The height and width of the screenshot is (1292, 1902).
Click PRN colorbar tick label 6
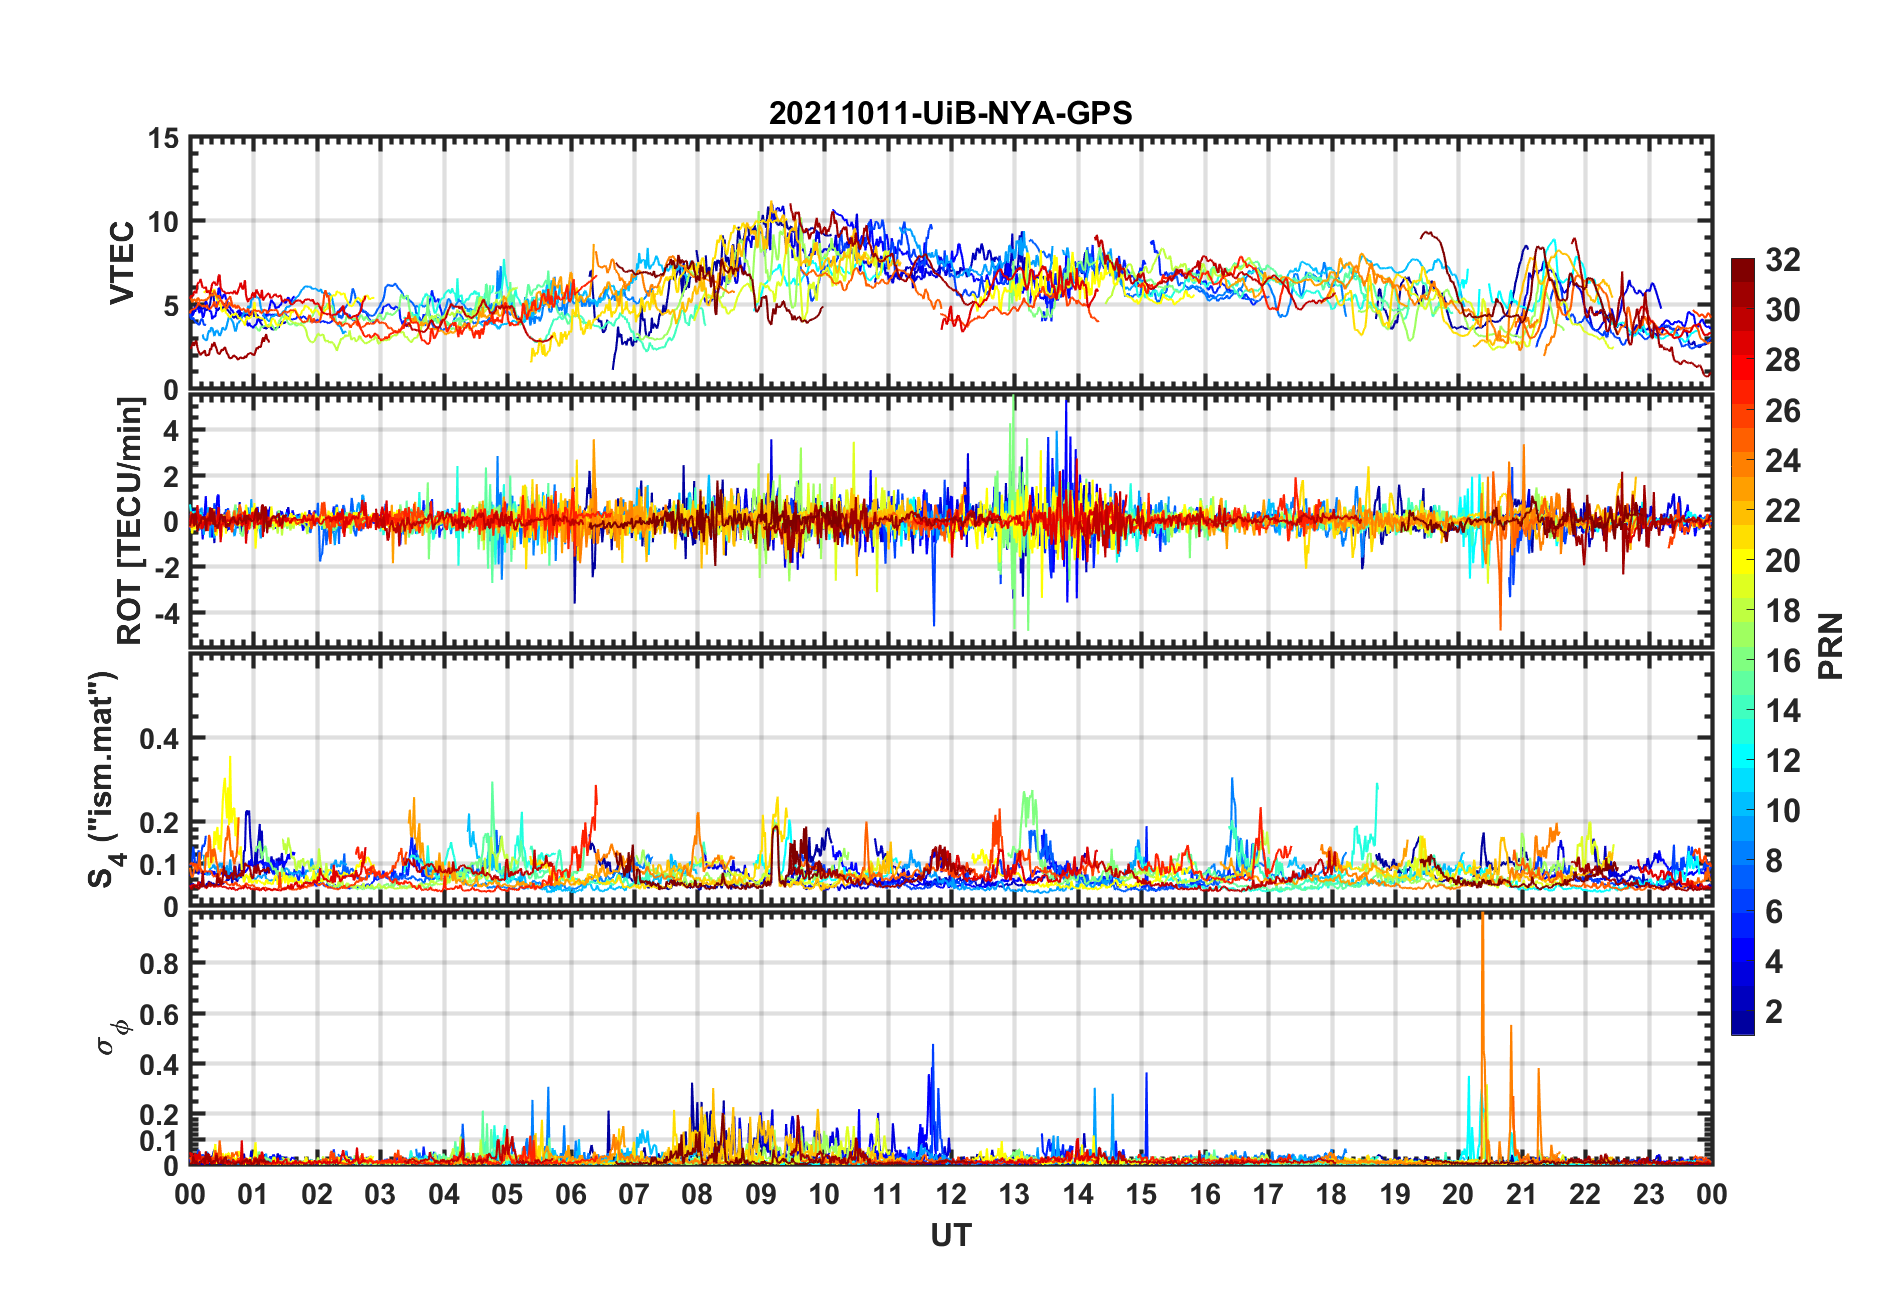[1774, 911]
